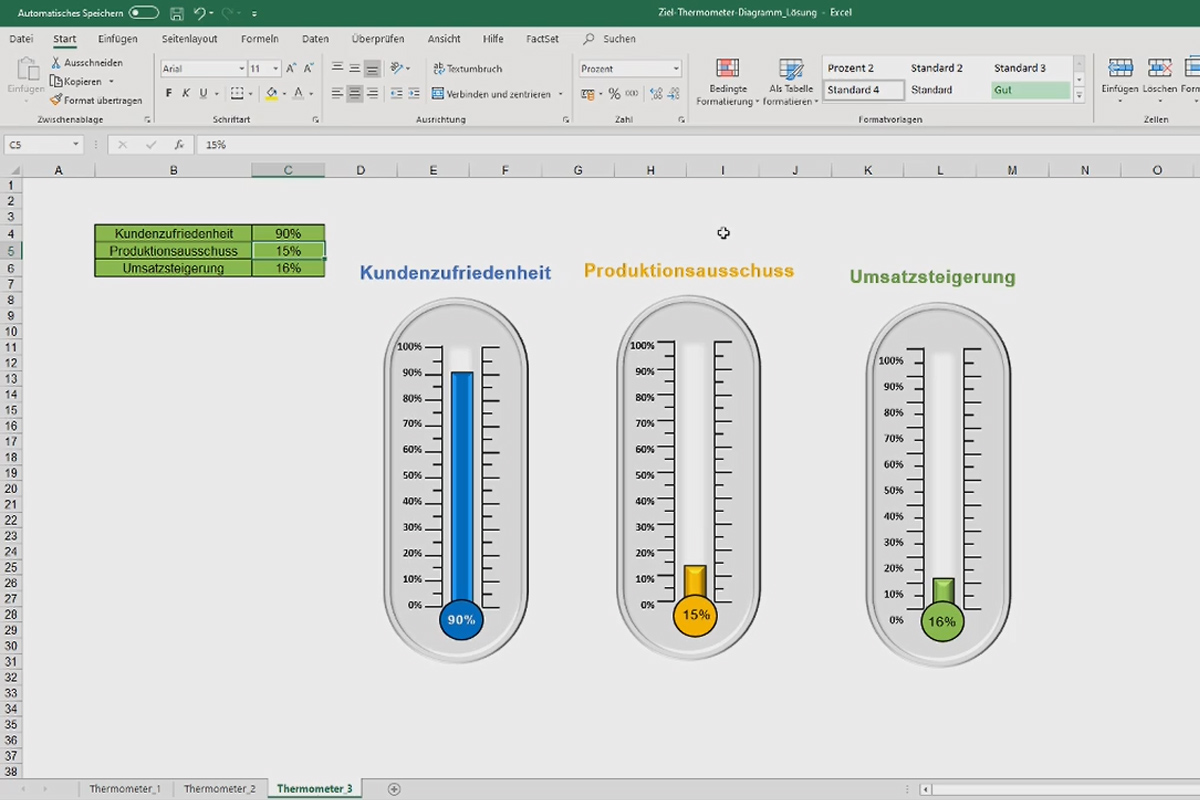Open the Thermometer_1 sheet tab

(125, 789)
